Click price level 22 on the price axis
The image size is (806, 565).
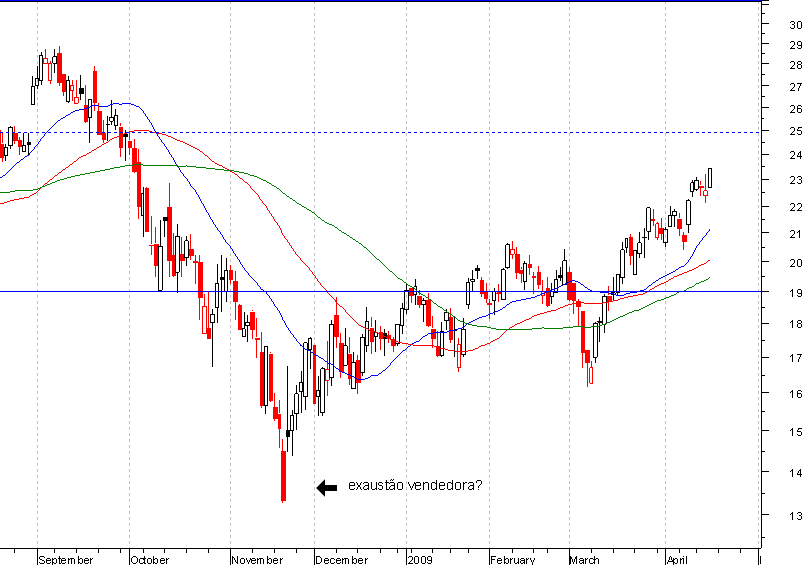click(x=796, y=207)
